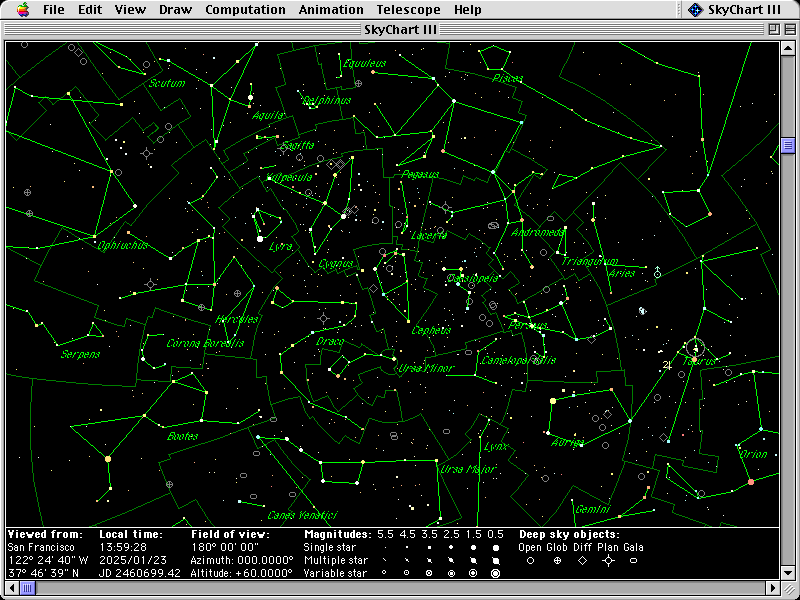Click the Cassiopeia constellation label
This screenshot has width=800, height=600.
pyautogui.click(x=472, y=278)
